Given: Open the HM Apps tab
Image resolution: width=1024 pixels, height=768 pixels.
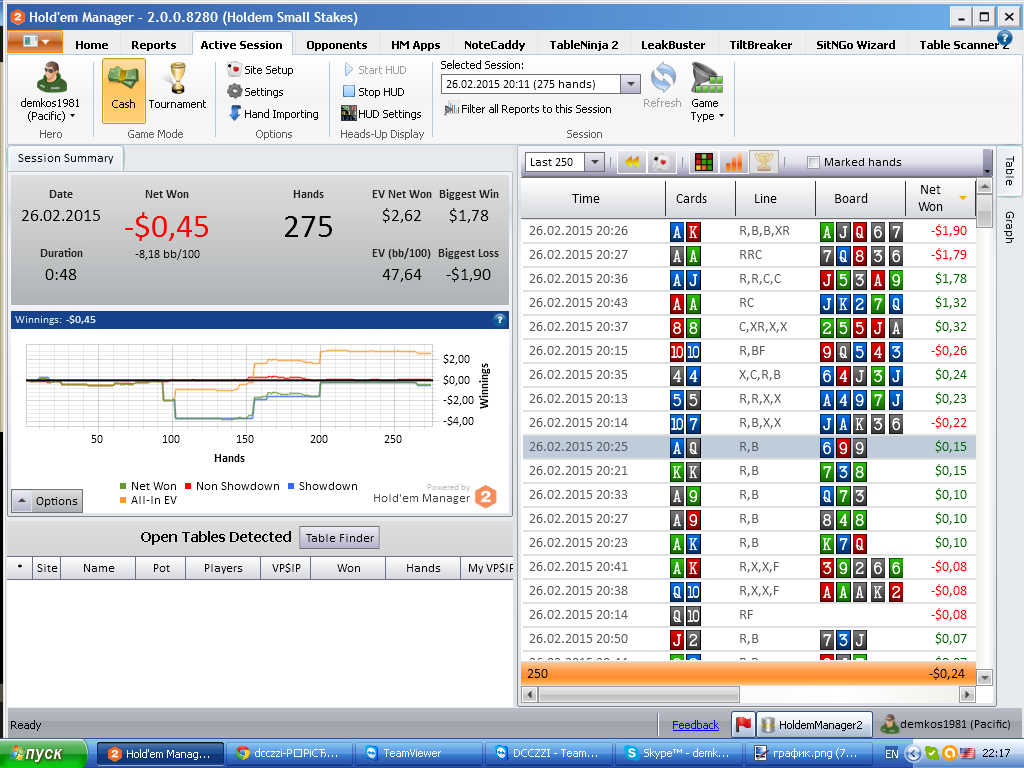Looking at the screenshot, I should tap(415, 45).
